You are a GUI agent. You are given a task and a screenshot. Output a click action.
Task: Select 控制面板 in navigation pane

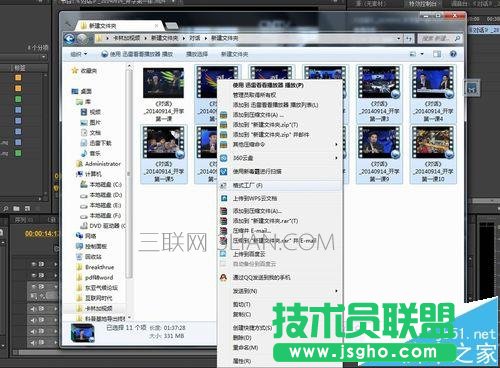pyautogui.click(x=92, y=246)
